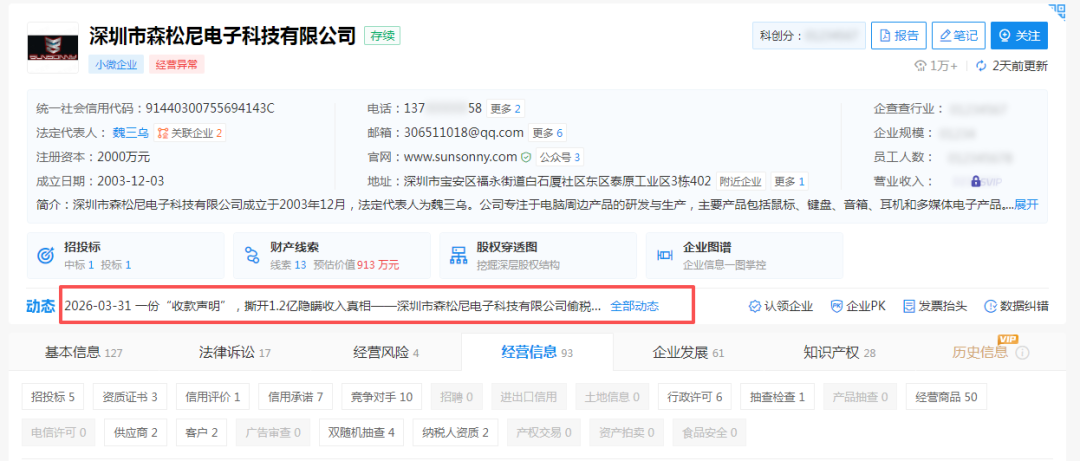Screen dimensions: 1080x461
Task: Select 信用评价 1 chip
Action: point(213,397)
